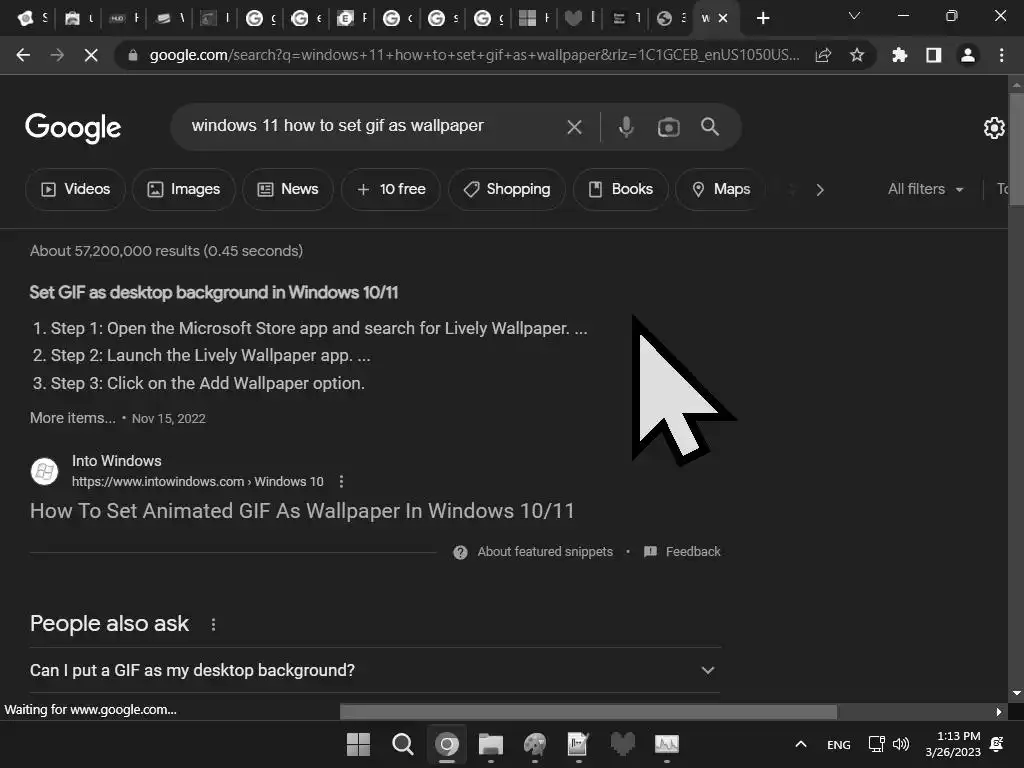Viewport: 1024px width, 768px height.
Task: Open the volume control in system tray
Action: (901, 744)
